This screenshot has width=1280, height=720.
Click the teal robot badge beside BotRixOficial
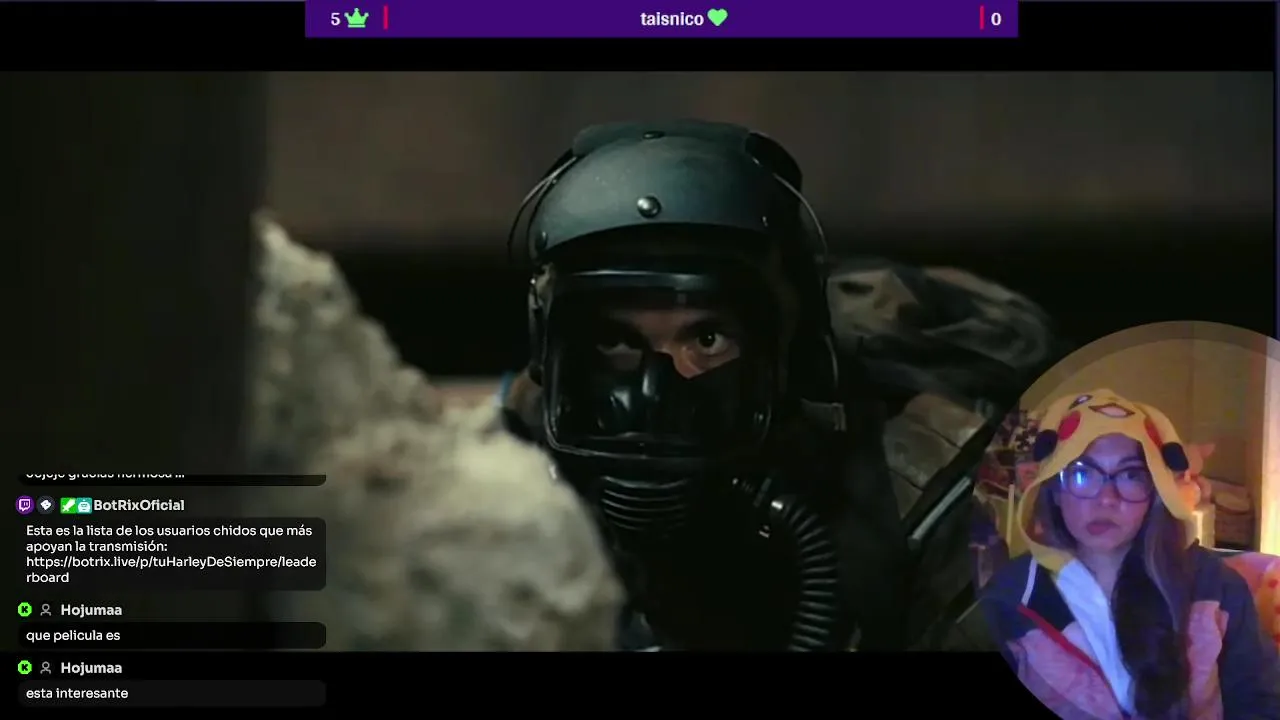[84, 505]
